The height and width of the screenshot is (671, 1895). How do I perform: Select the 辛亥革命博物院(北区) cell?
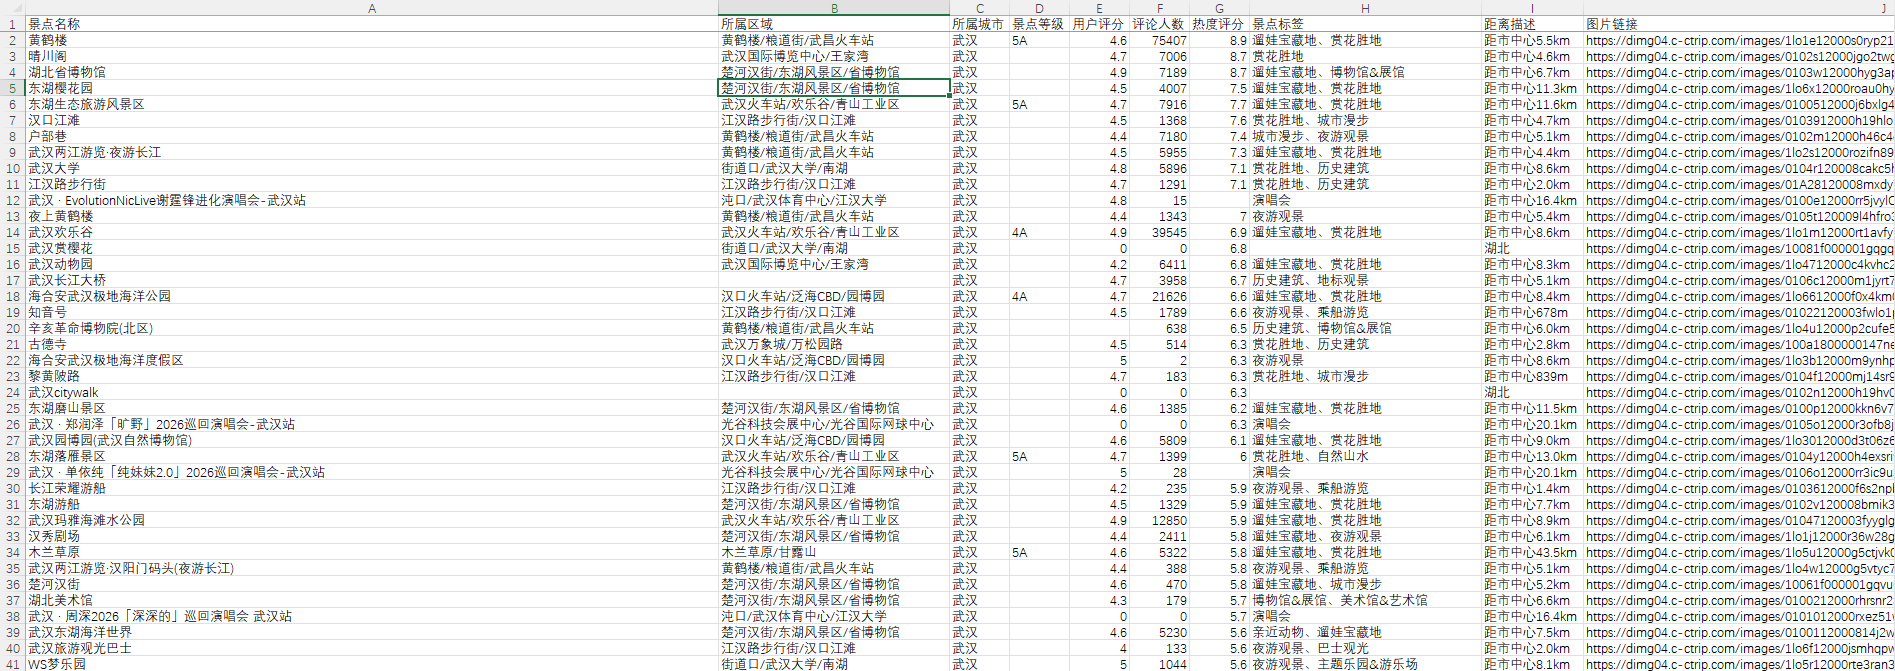click(372, 328)
